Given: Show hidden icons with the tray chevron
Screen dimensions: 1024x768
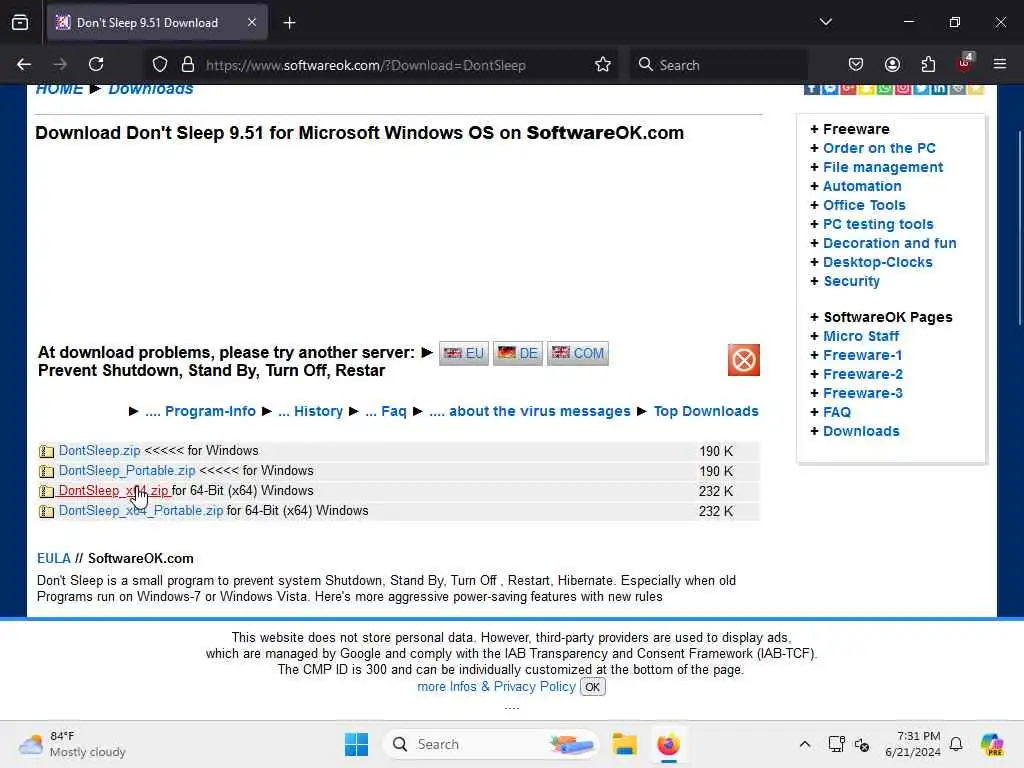Looking at the screenshot, I should click(805, 744).
